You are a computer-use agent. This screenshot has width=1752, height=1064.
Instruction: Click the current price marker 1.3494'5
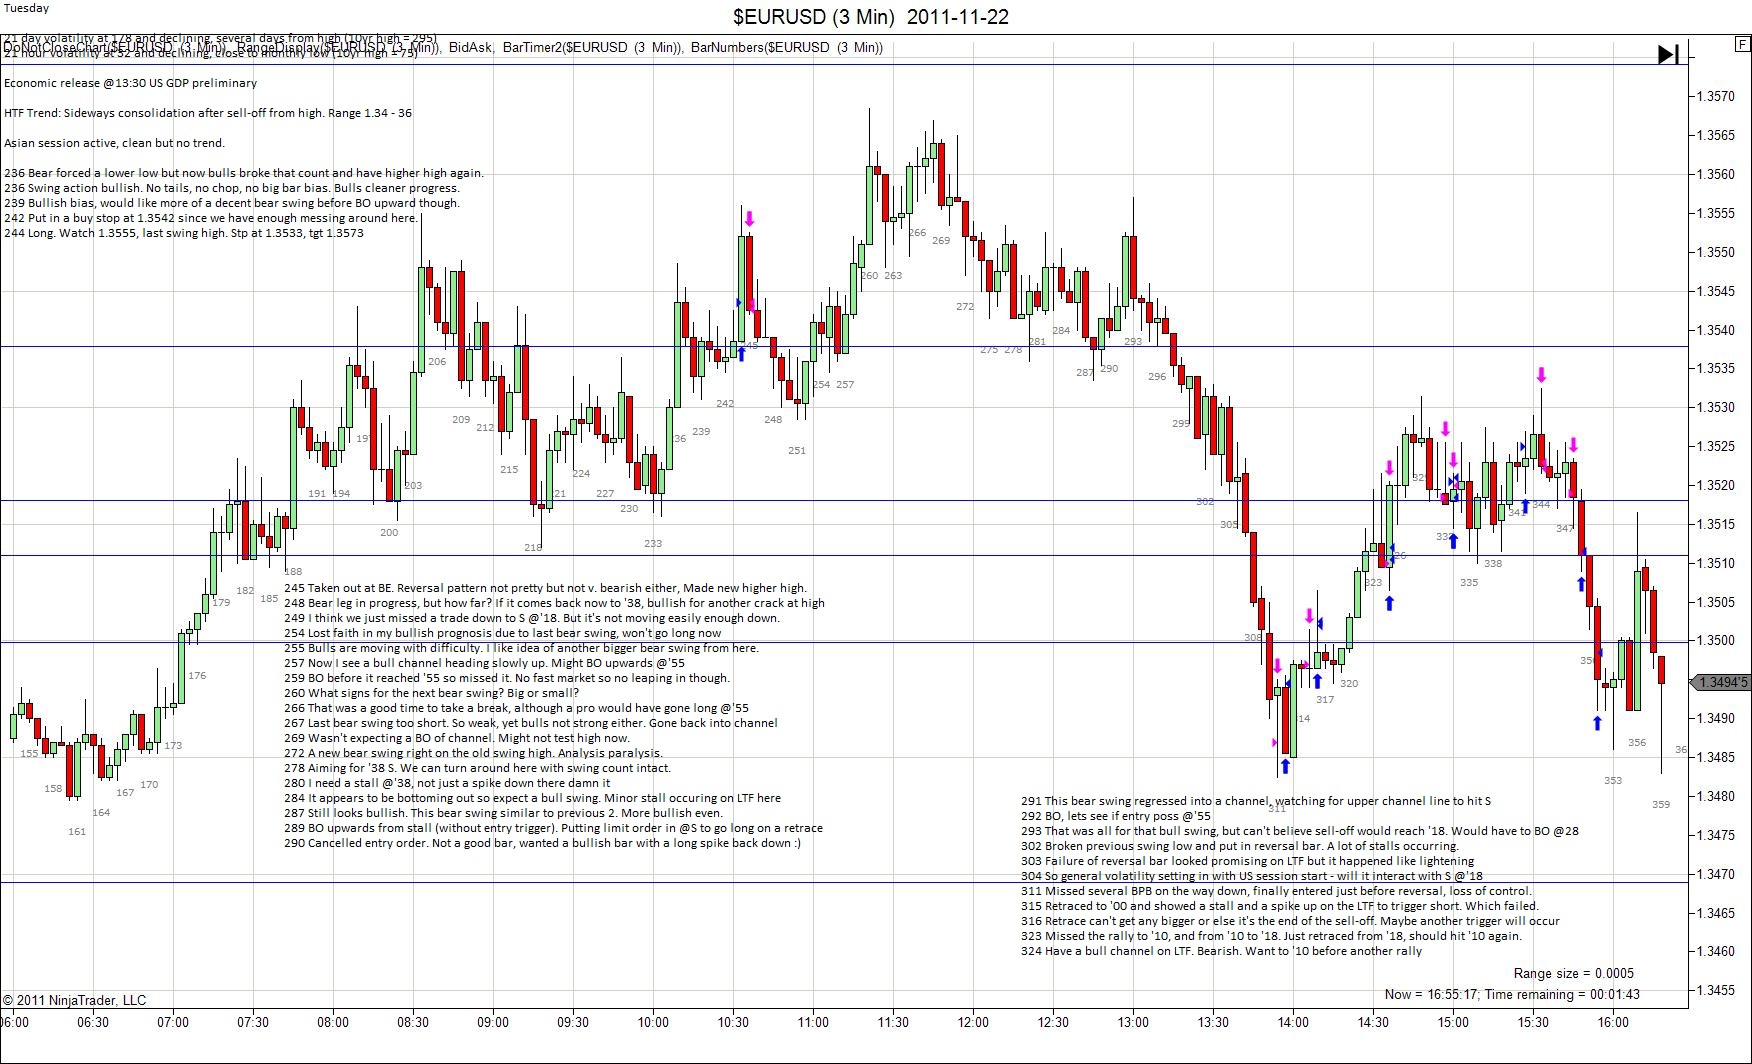point(1722,683)
